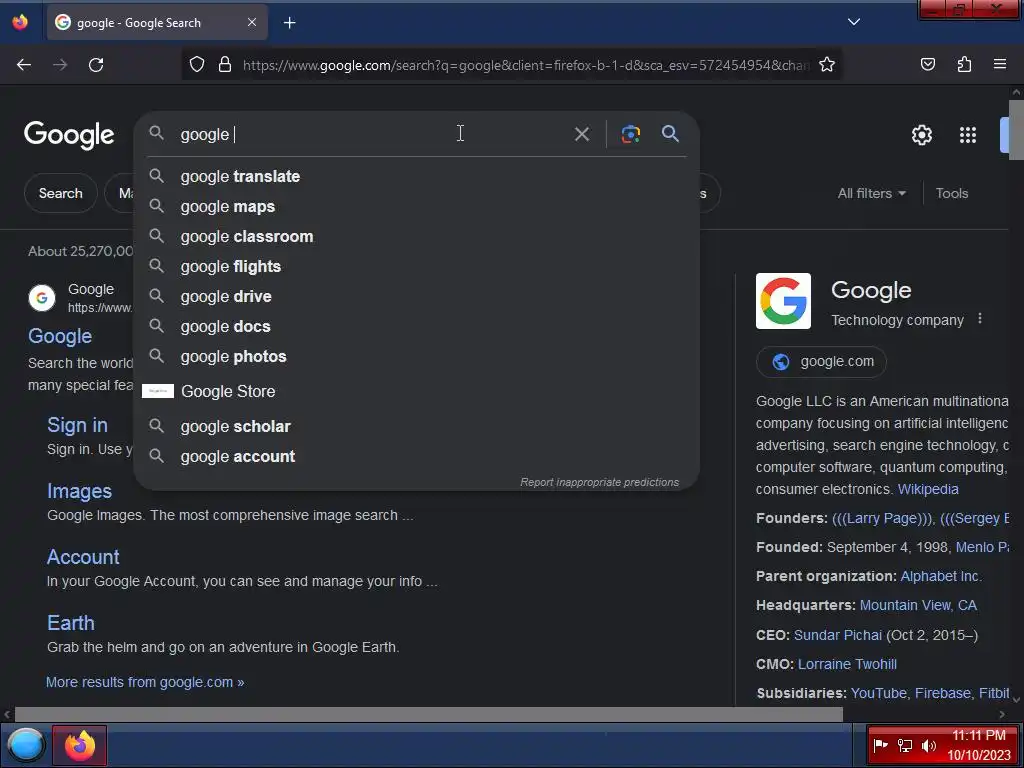Click 'More results from google.com »'
Viewport: 1024px width, 768px height.
pyautogui.click(x=145, y=682)
